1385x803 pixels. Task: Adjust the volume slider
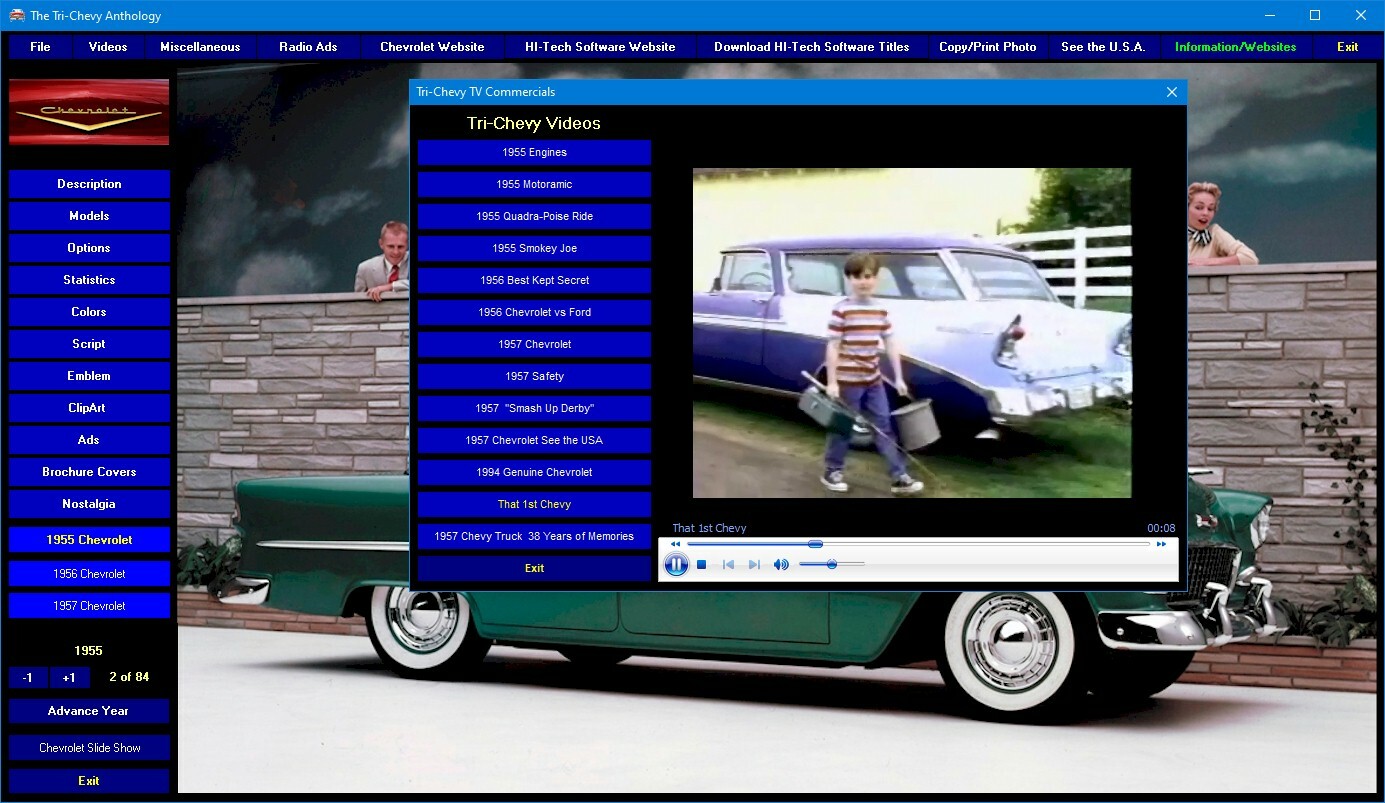tap(831, 565)
